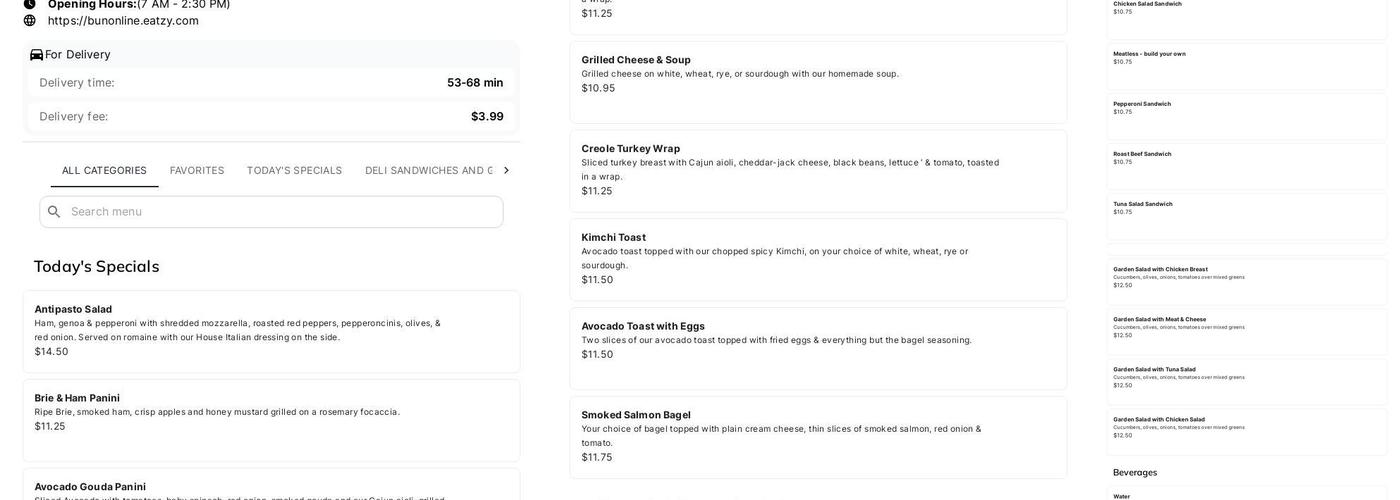The height and width of the screenshot is (500, 1400).
Task: Click the delivery car icon
Action: 36,55
